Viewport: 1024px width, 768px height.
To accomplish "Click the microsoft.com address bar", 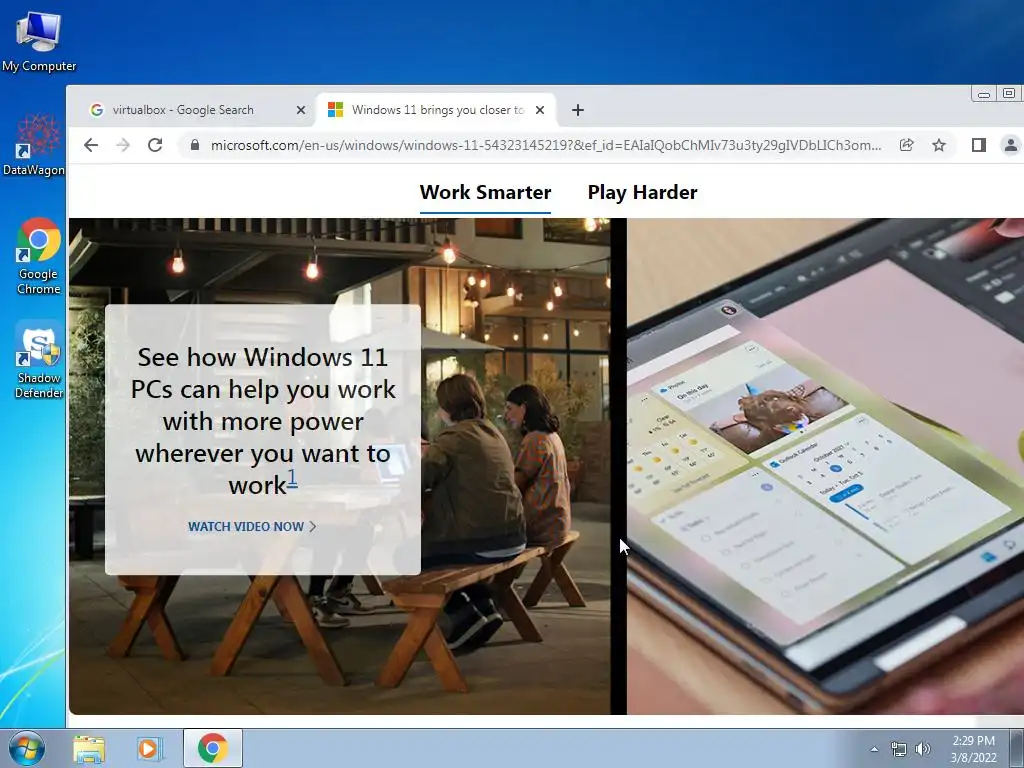I will pyautogui.click(x=545, y=145).
